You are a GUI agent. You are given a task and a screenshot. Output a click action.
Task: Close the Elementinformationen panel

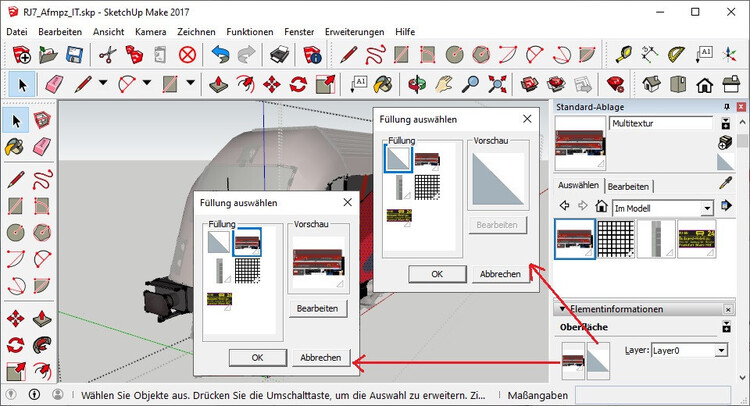point(728,309)
